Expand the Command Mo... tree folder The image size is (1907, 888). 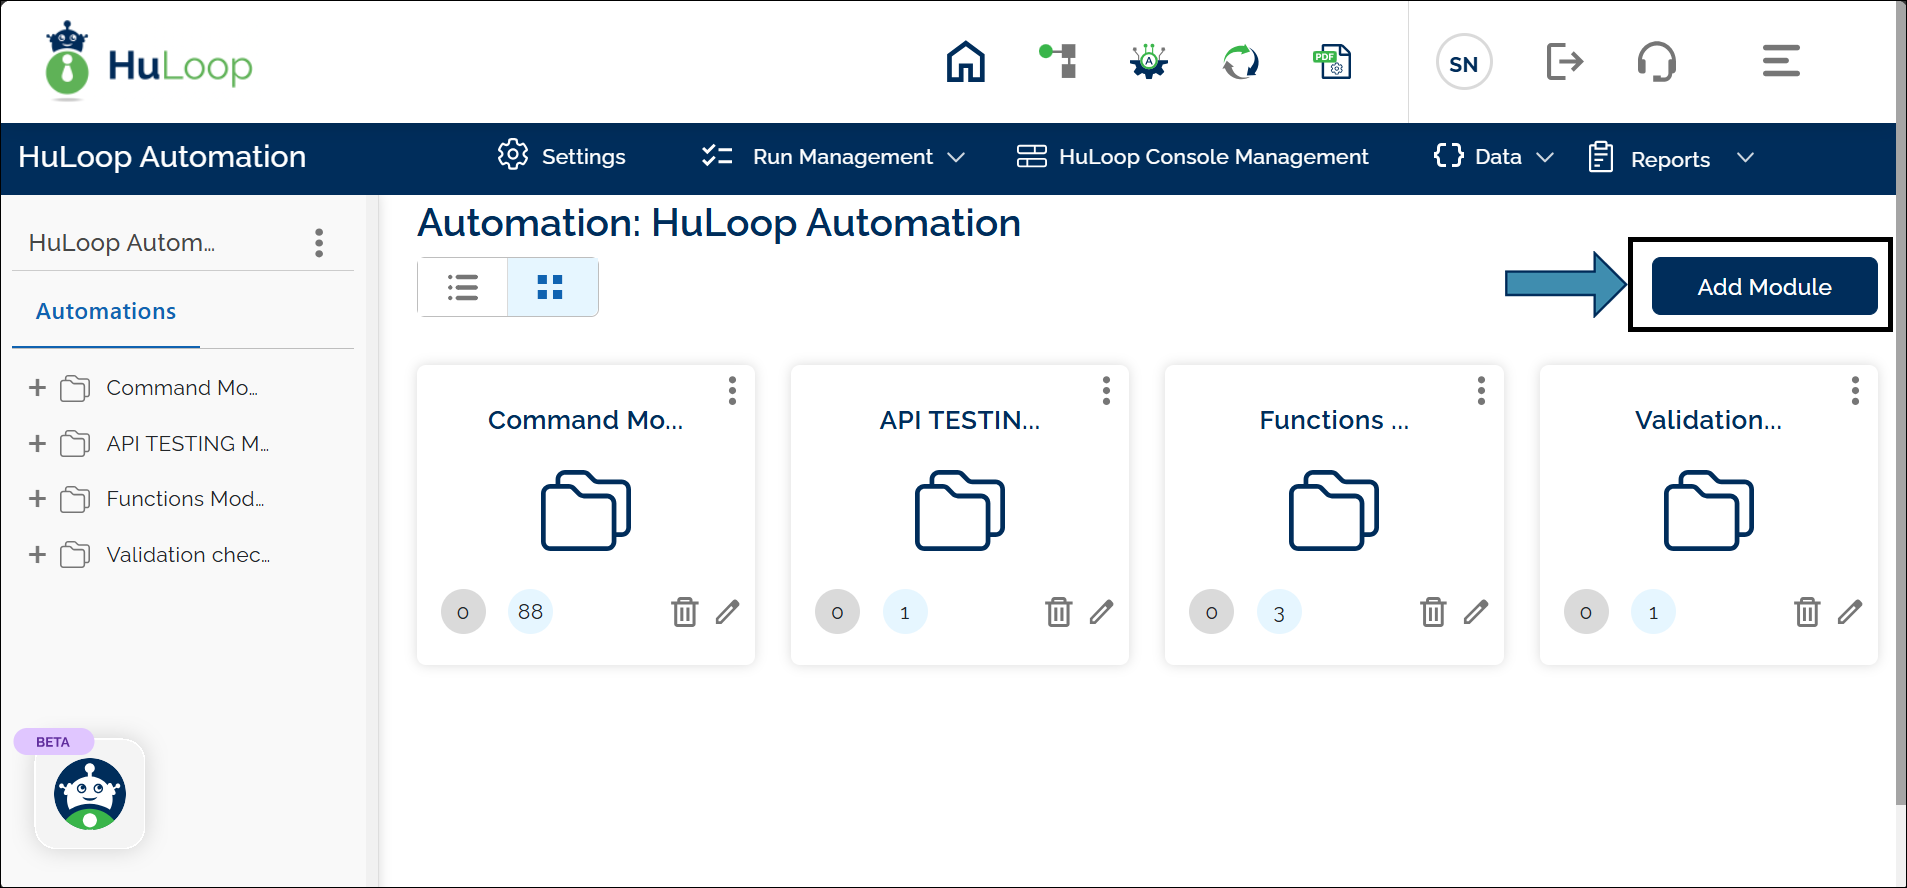pyautogui.click(x=38, y=387)
